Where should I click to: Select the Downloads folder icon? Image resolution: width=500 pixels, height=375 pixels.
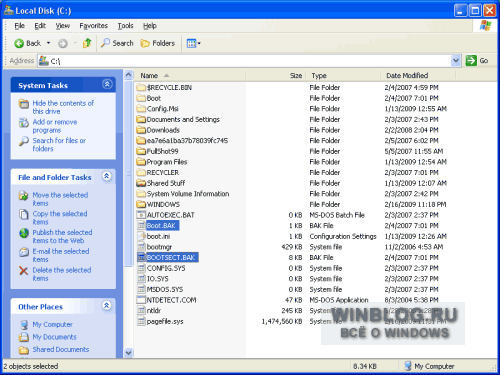click(x=141, y=130)
